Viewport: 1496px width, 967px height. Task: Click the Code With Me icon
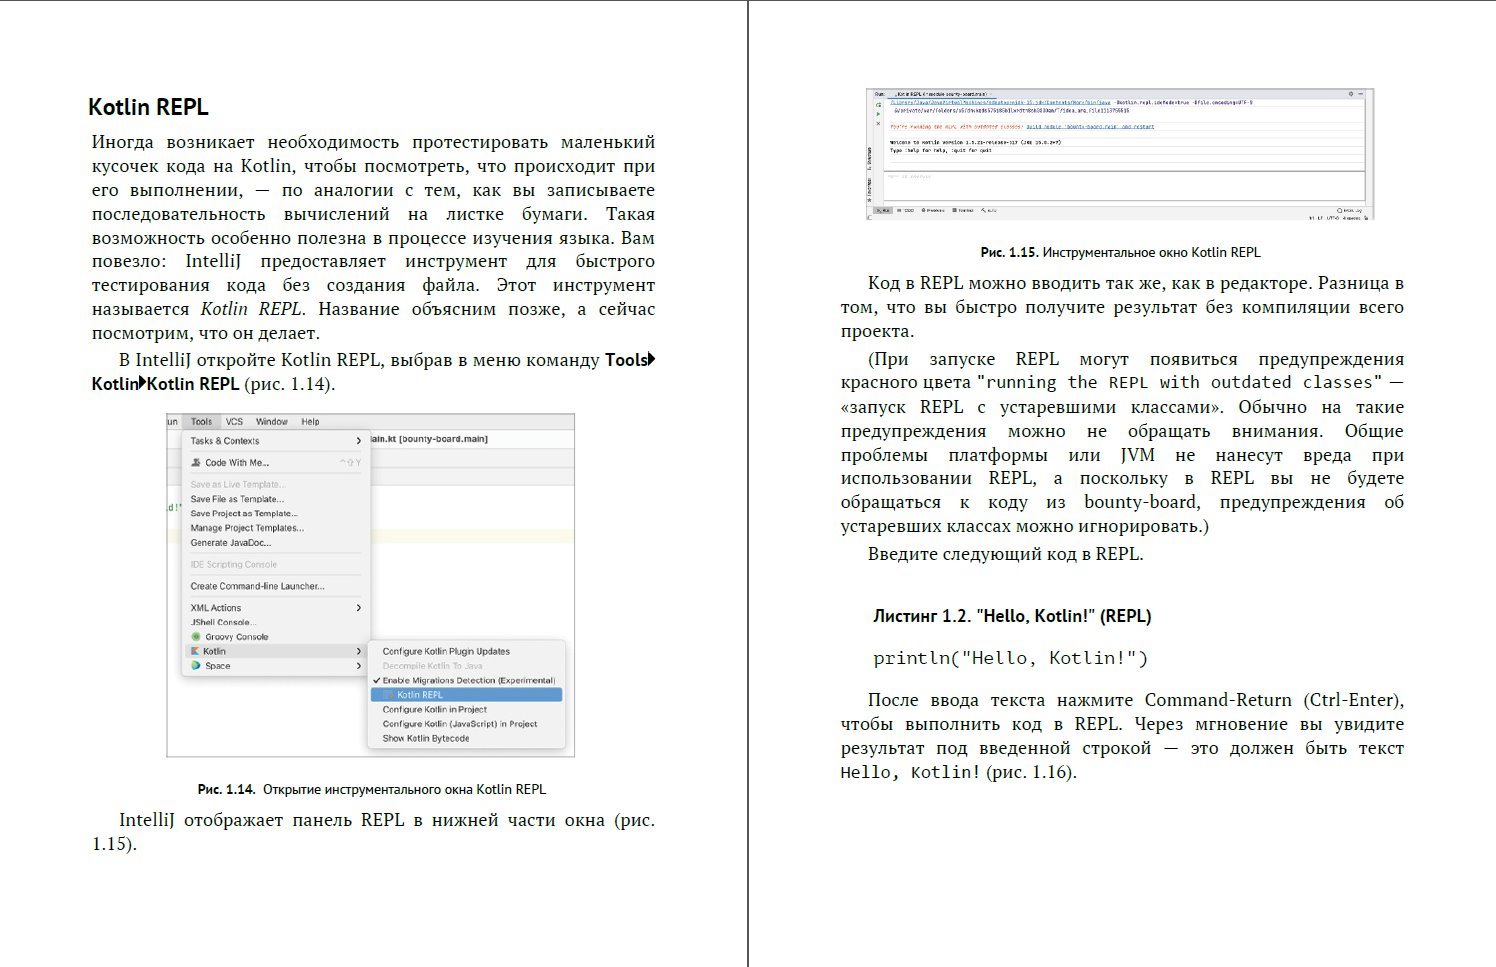coord(196,463)
